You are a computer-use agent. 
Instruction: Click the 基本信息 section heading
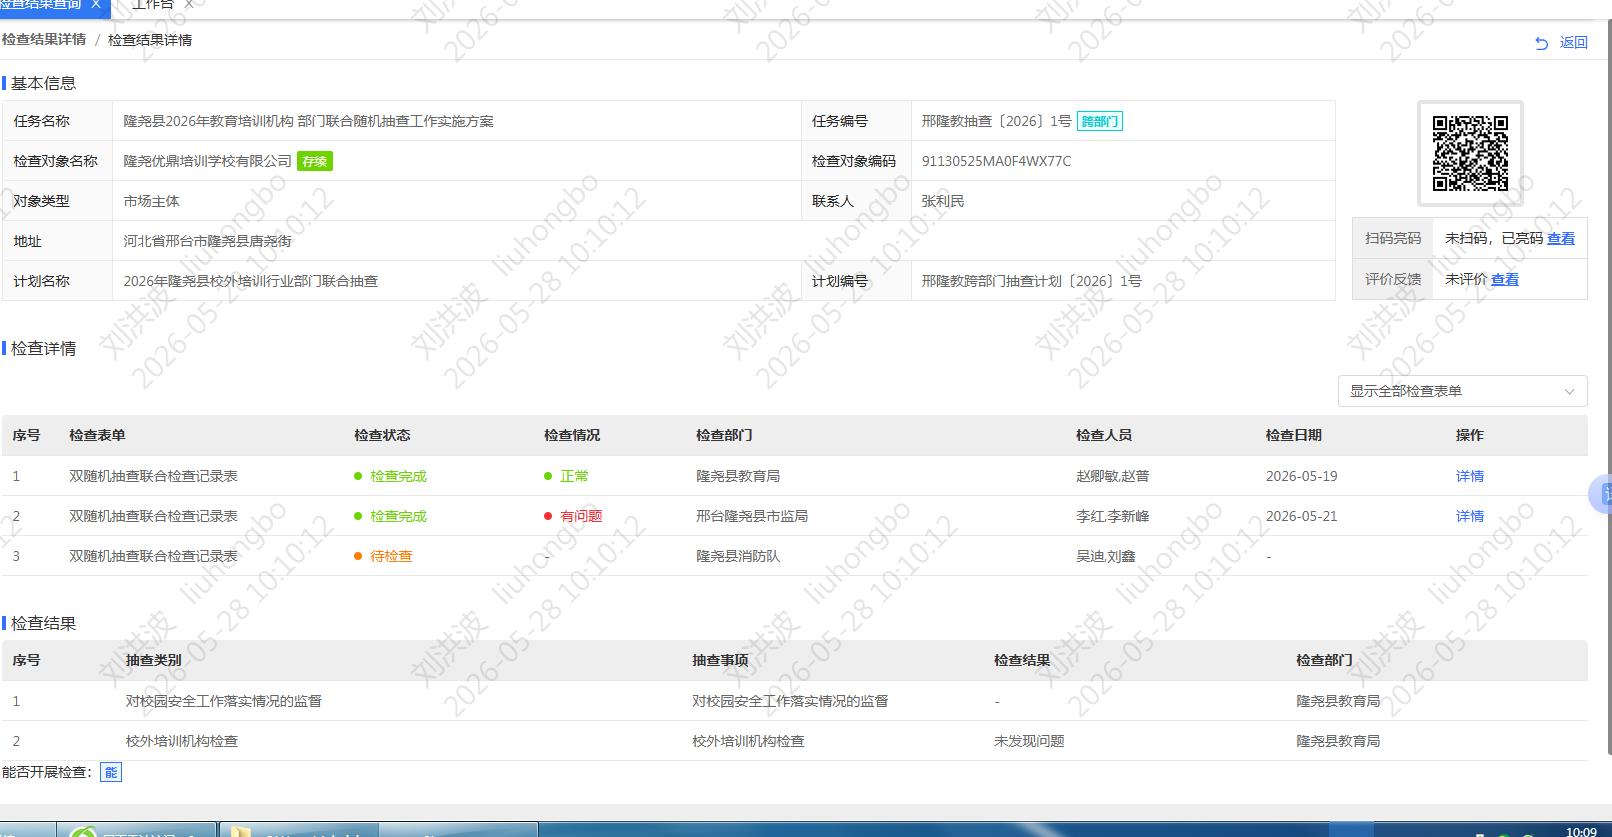[x=43, y=83]
